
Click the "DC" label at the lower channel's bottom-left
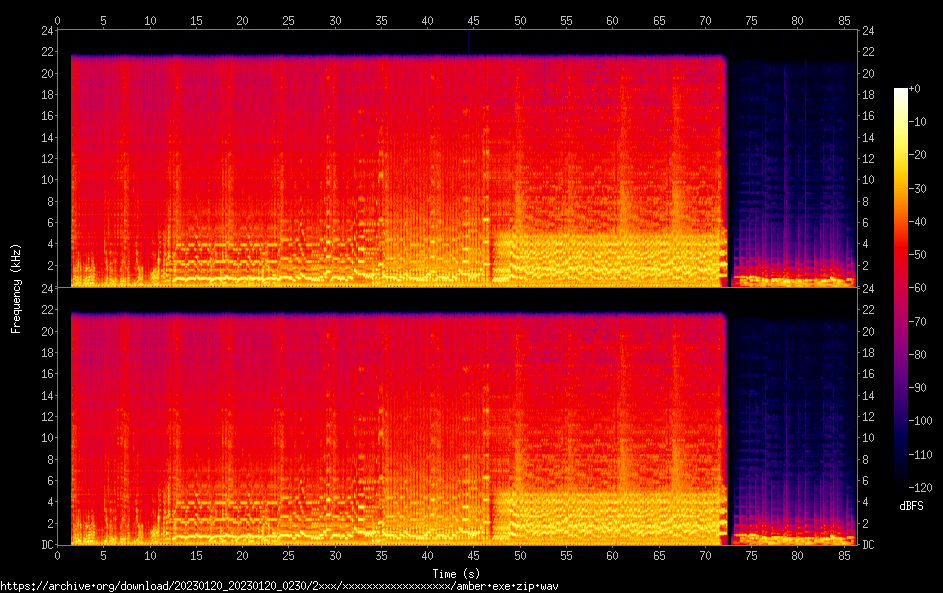click(x=46, y=545)
